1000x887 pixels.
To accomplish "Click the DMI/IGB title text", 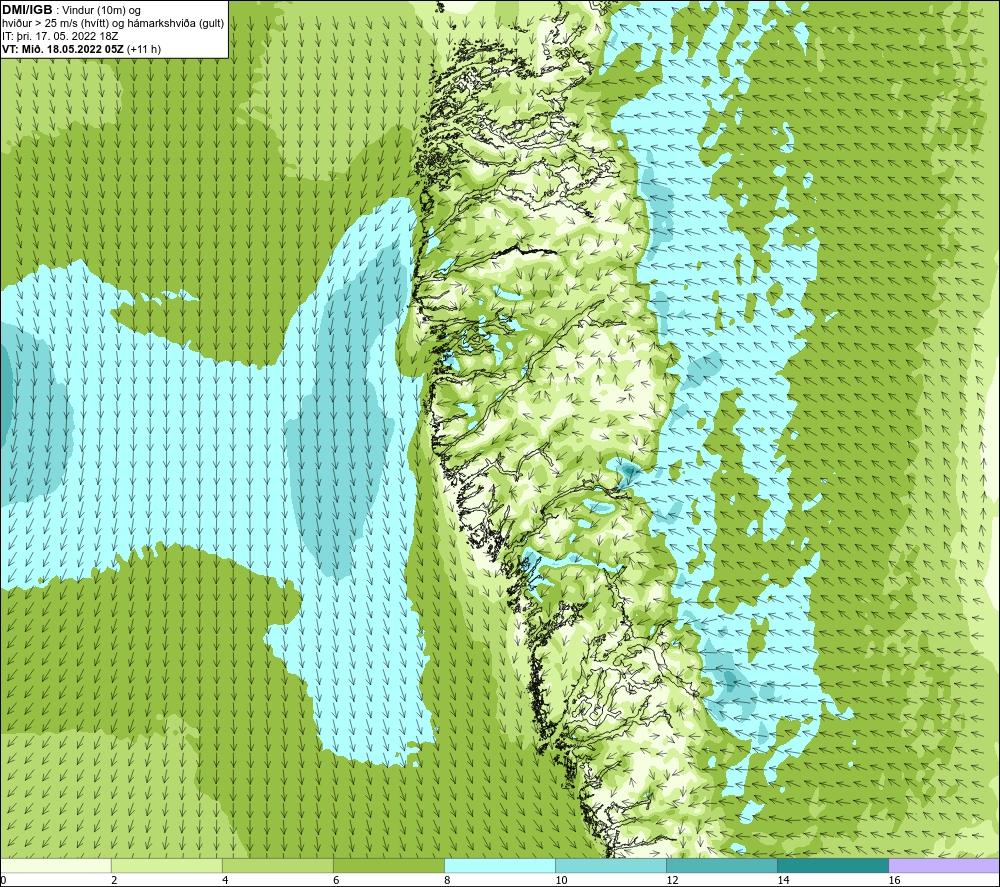I will tap(27, 10).
